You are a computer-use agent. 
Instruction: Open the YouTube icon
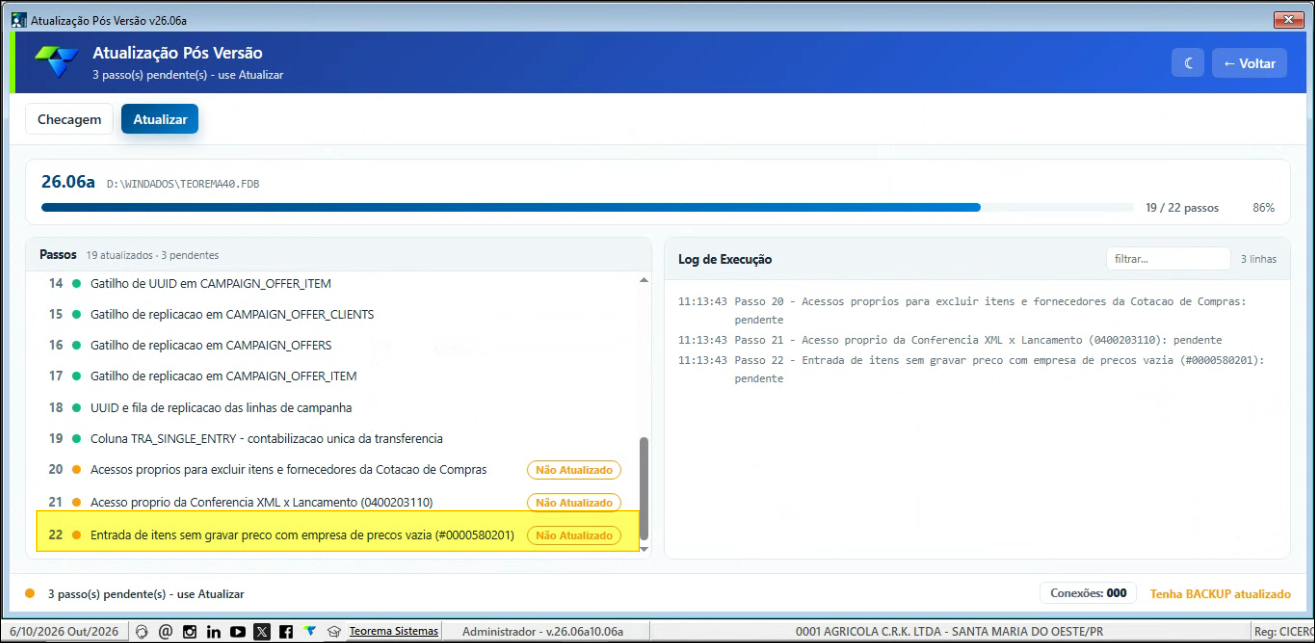coord(238,631)
